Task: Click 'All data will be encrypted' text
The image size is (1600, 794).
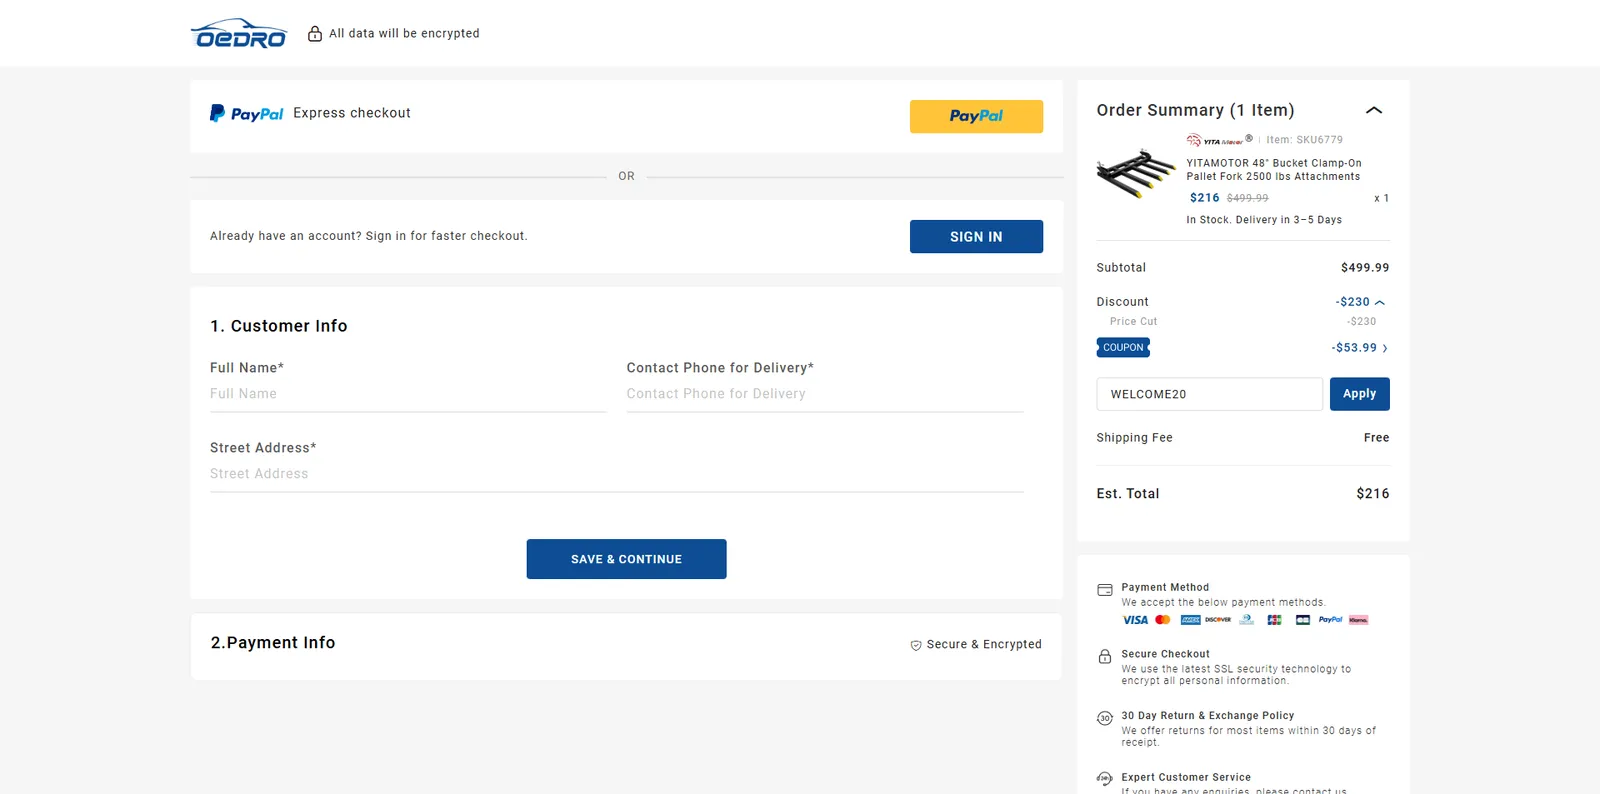Action: click(x=404, y=34)
